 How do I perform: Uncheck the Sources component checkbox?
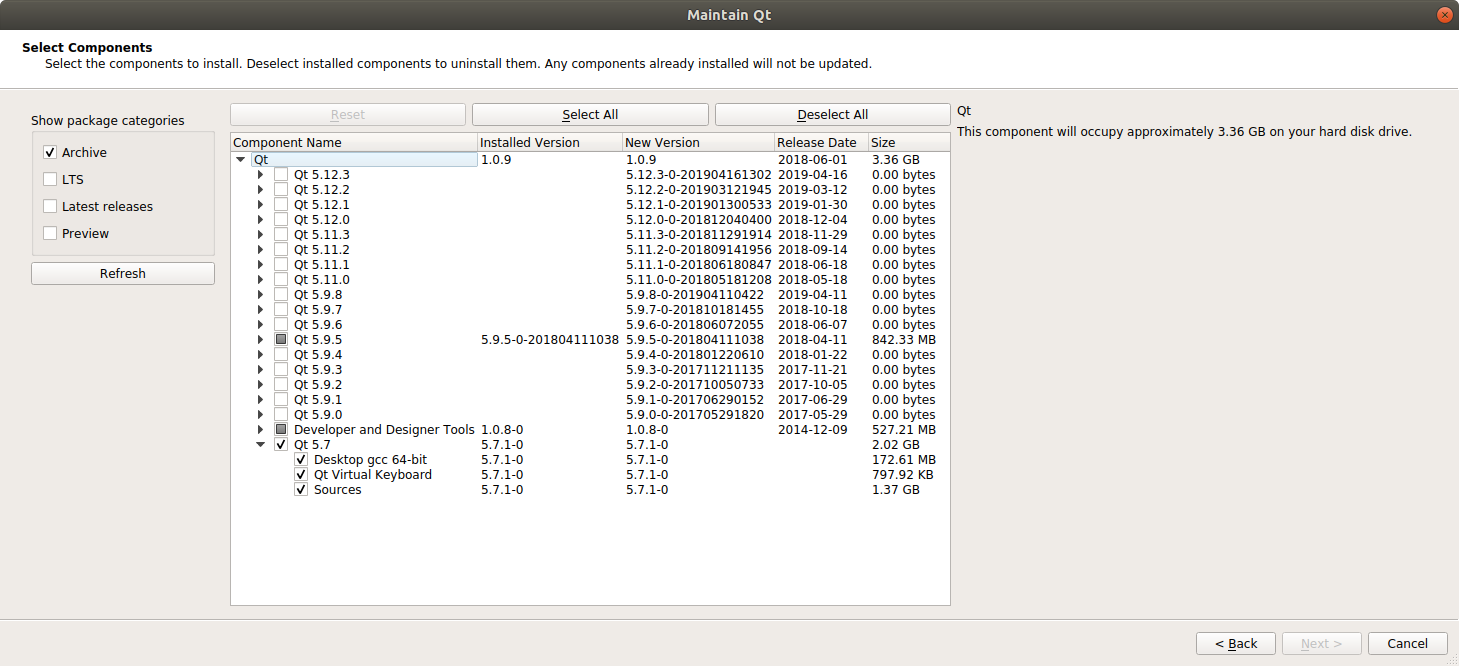[x=301, y=490]
